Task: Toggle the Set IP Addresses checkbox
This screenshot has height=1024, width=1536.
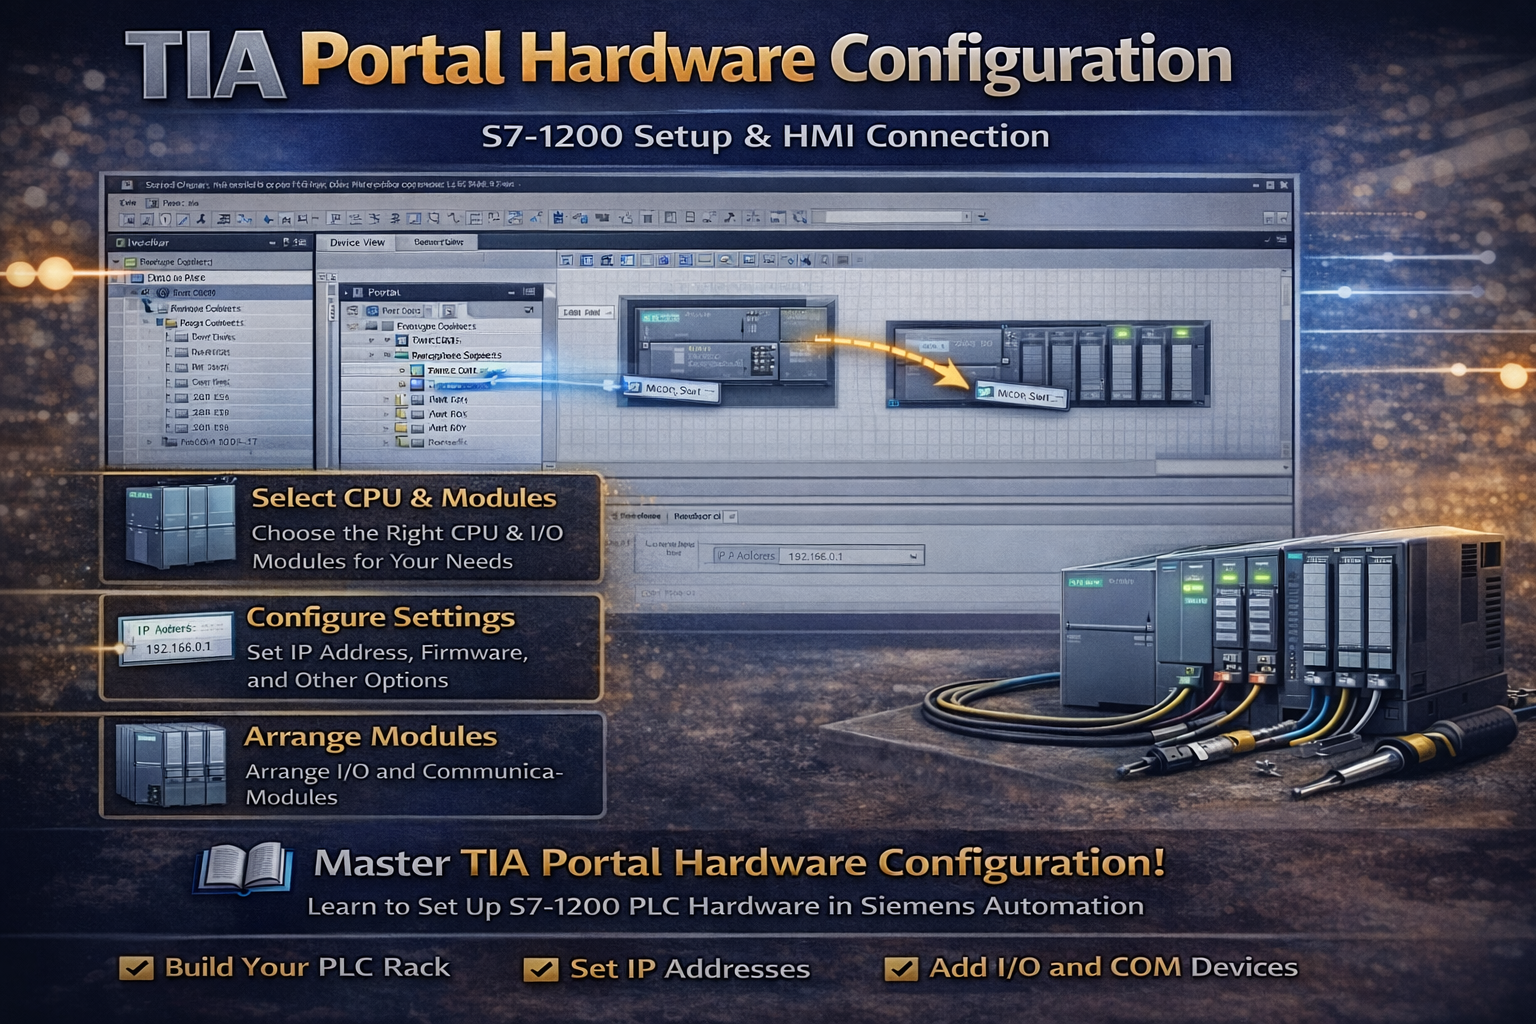Action: pos(541,967)
